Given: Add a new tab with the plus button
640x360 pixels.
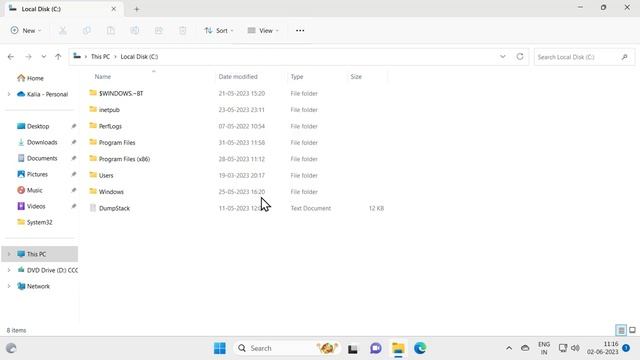Looking at the screenshot, I should point(137,9).
